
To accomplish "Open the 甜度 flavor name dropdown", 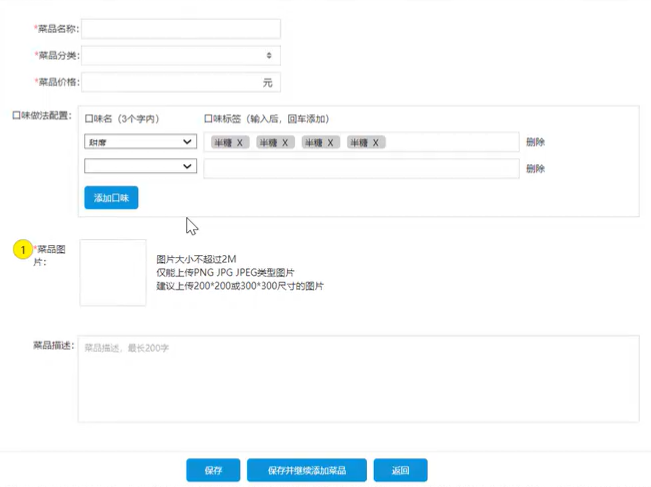I will [x=140, y=142].
